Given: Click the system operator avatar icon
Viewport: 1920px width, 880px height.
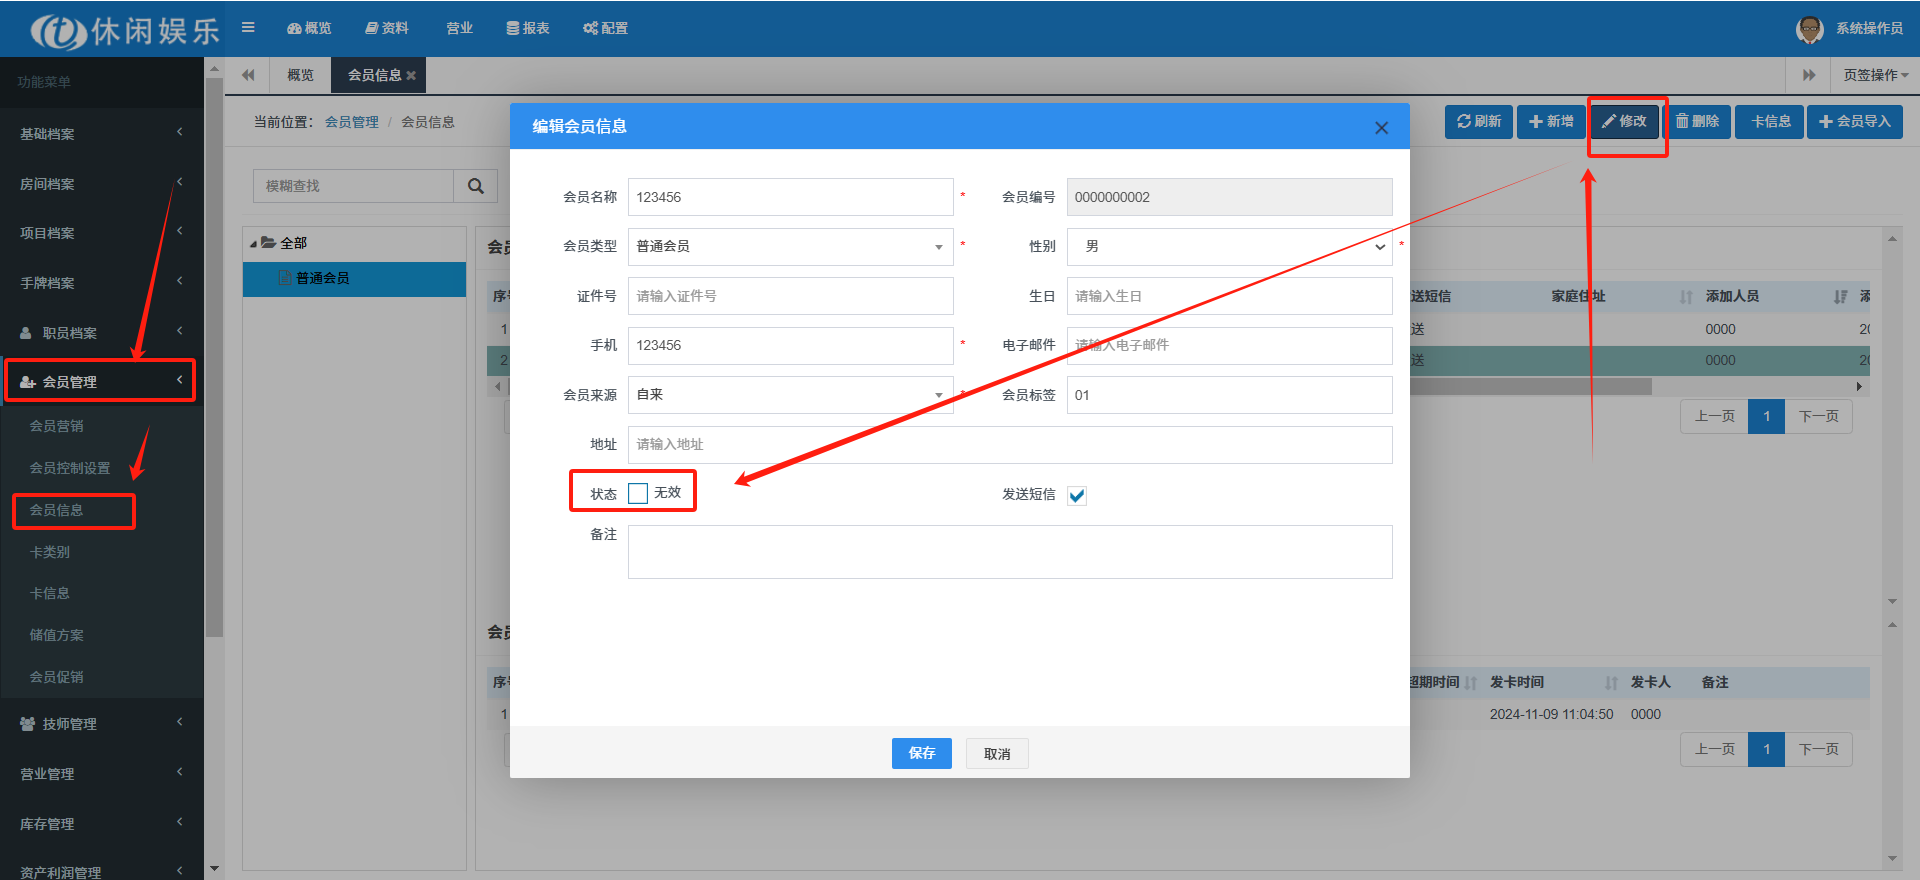Looking at the screenshot, I should [x=1809, y=29].
